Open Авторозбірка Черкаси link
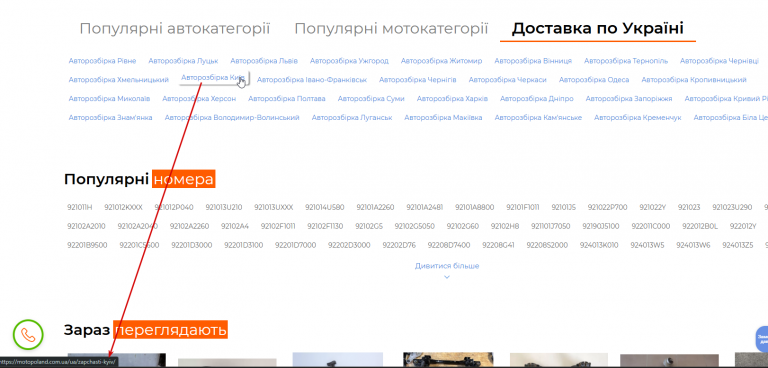The height and width of the screenshot is (368, 768). 507,79
